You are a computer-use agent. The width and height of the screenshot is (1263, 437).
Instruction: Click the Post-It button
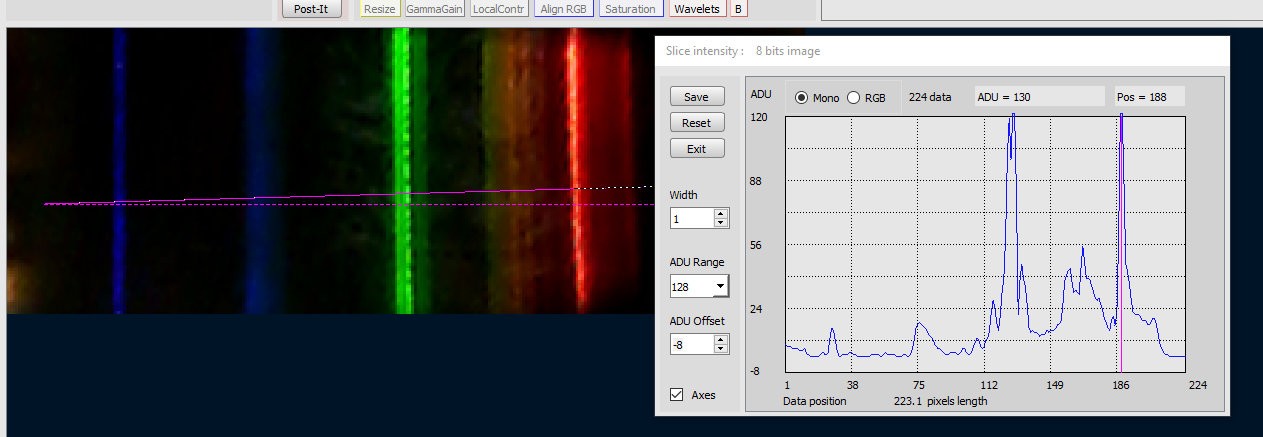point(311,9)
